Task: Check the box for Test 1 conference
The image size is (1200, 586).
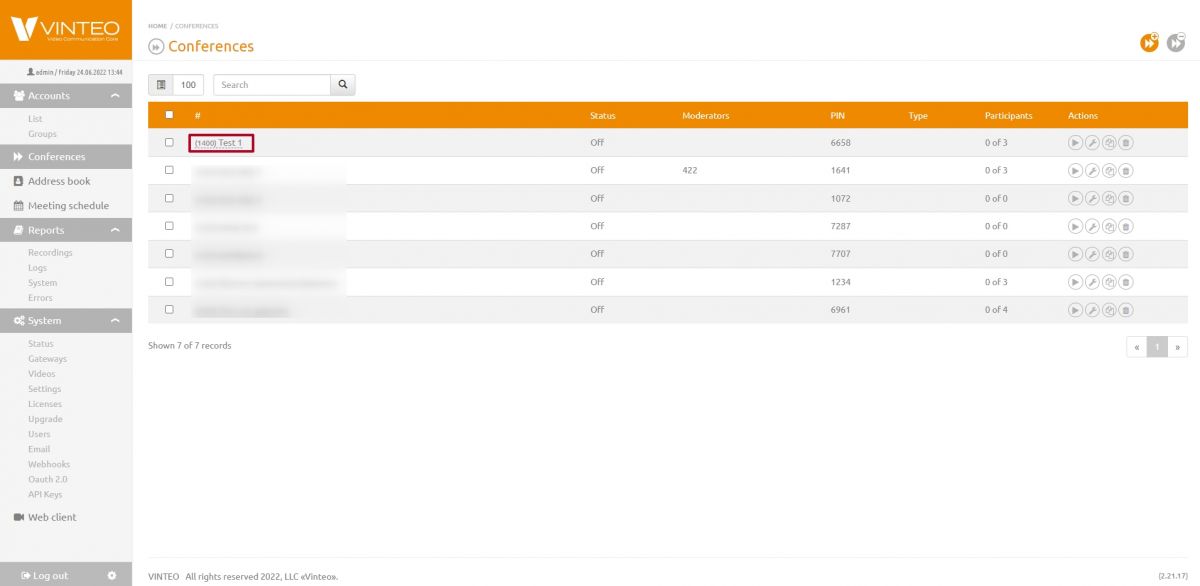Action: coord(169,143)
